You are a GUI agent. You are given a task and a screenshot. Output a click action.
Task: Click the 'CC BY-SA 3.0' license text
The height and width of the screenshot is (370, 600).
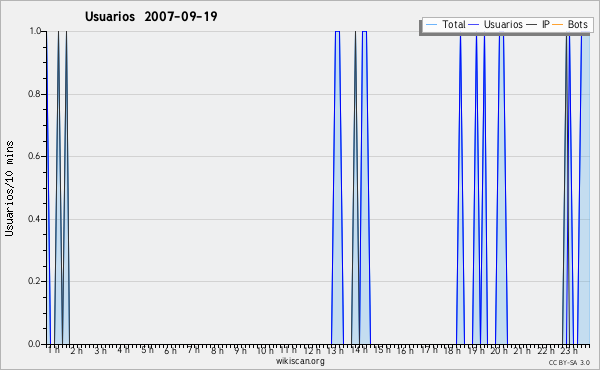pos(569,362)
